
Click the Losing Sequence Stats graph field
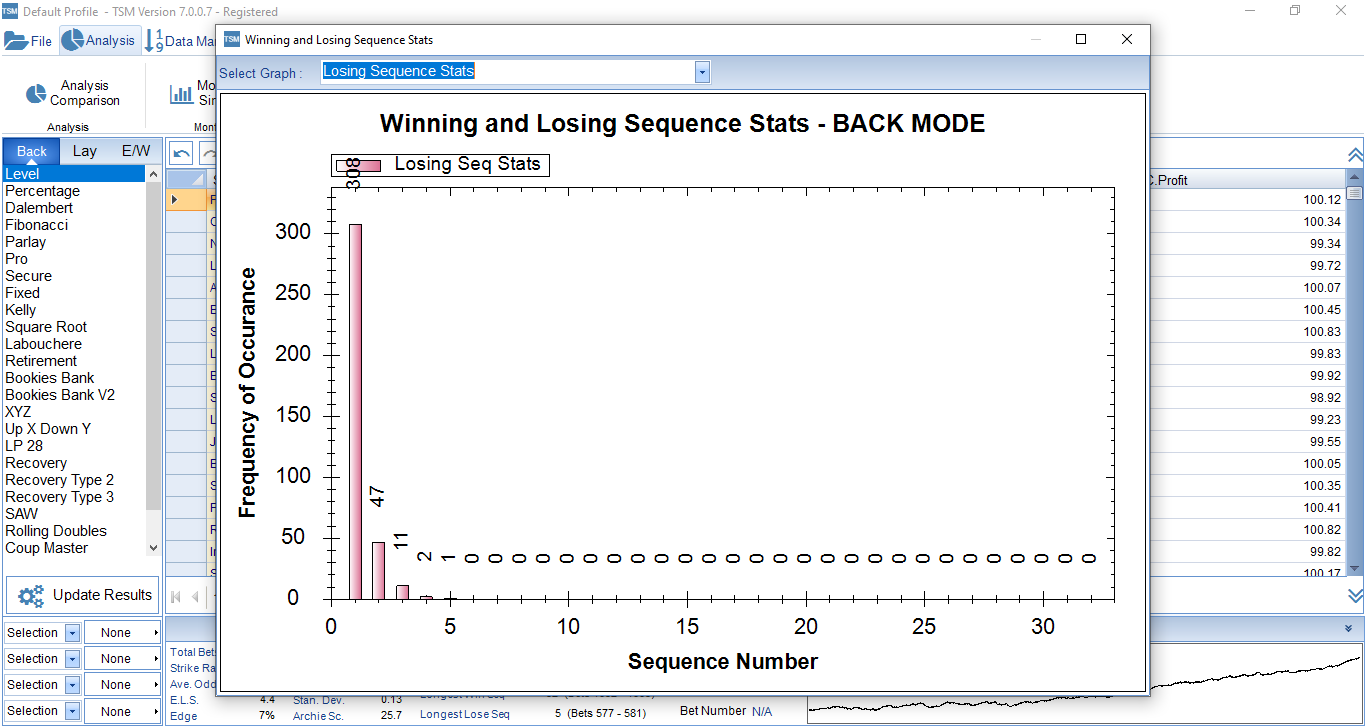(508, 72)
